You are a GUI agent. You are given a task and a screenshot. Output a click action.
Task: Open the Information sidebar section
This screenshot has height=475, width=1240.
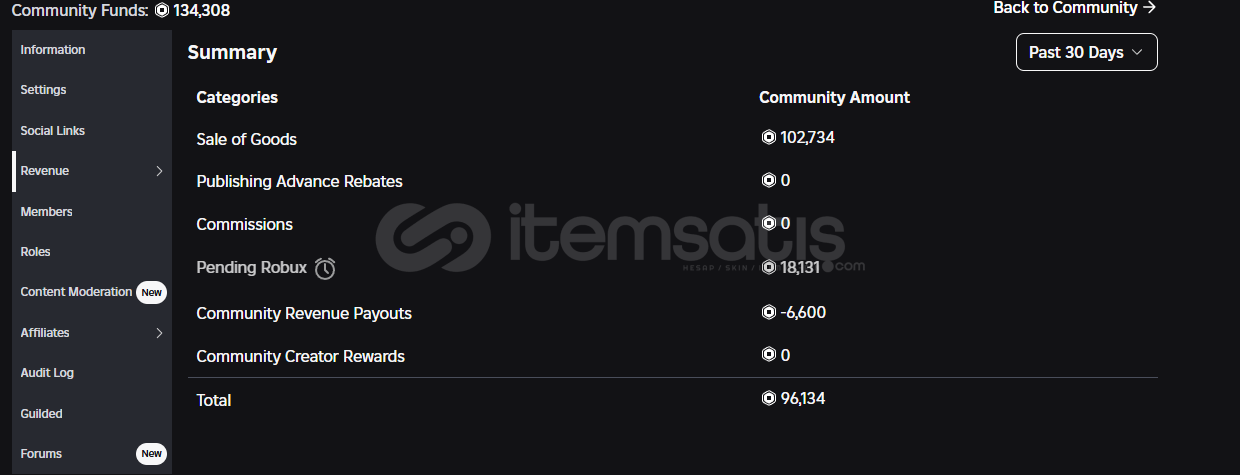coord(53,50)
